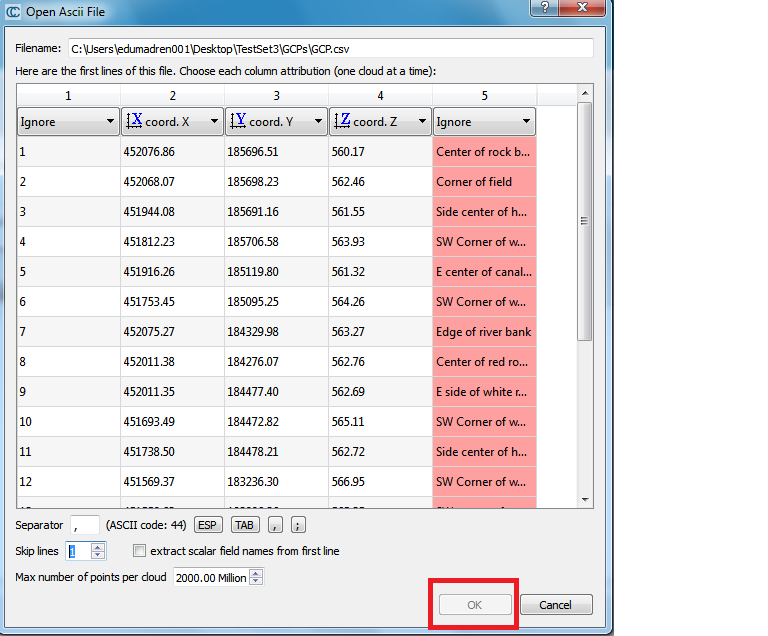
Task: Open column 5 Ignore dropdown
Action: pos(484,122)
